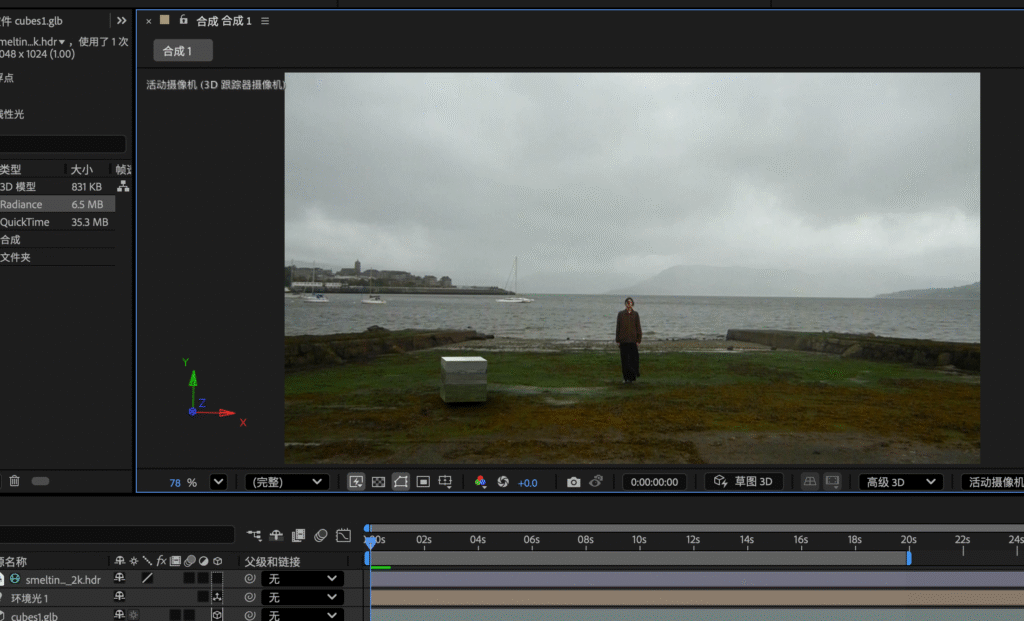Screen dimensions: 1024x621
Task: Click current time display 0:00:00:00
Action: point(654,482)
